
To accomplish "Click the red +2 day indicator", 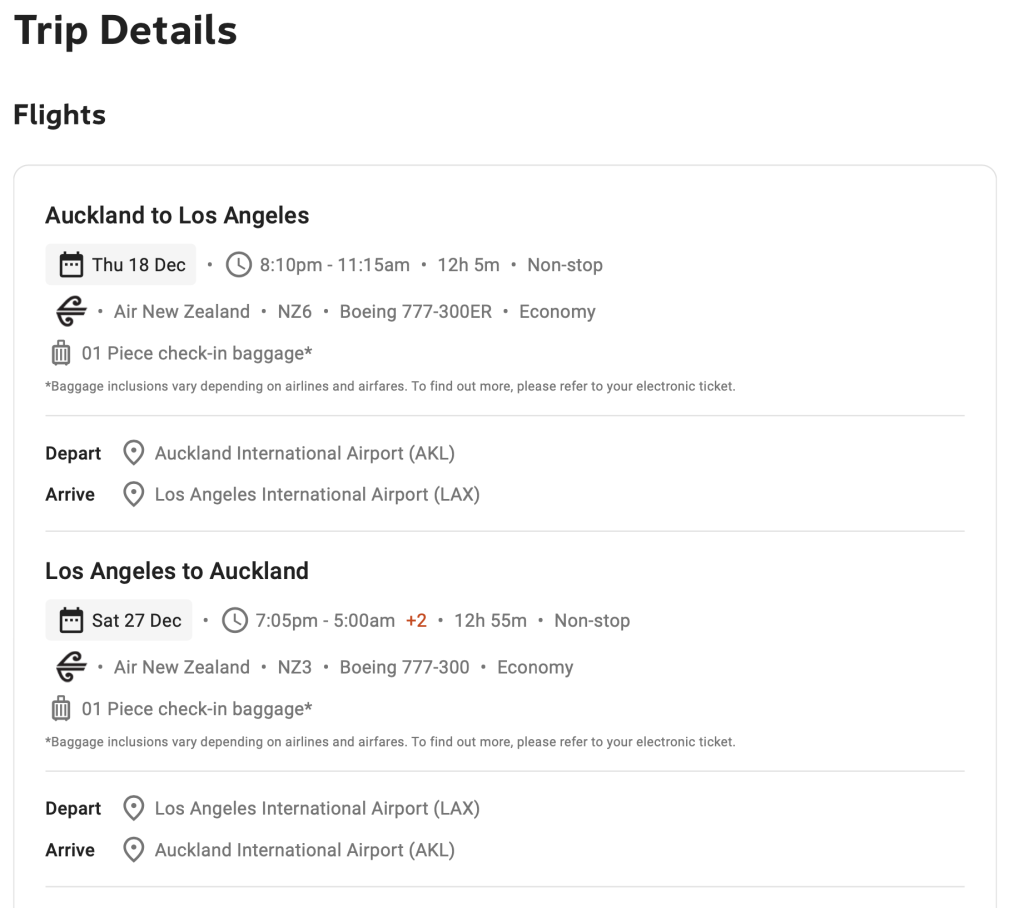I will pos(416,621).
